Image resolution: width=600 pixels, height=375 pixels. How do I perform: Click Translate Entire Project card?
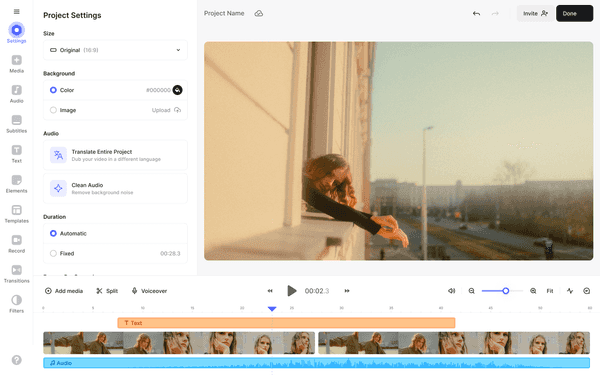(115, 155)
